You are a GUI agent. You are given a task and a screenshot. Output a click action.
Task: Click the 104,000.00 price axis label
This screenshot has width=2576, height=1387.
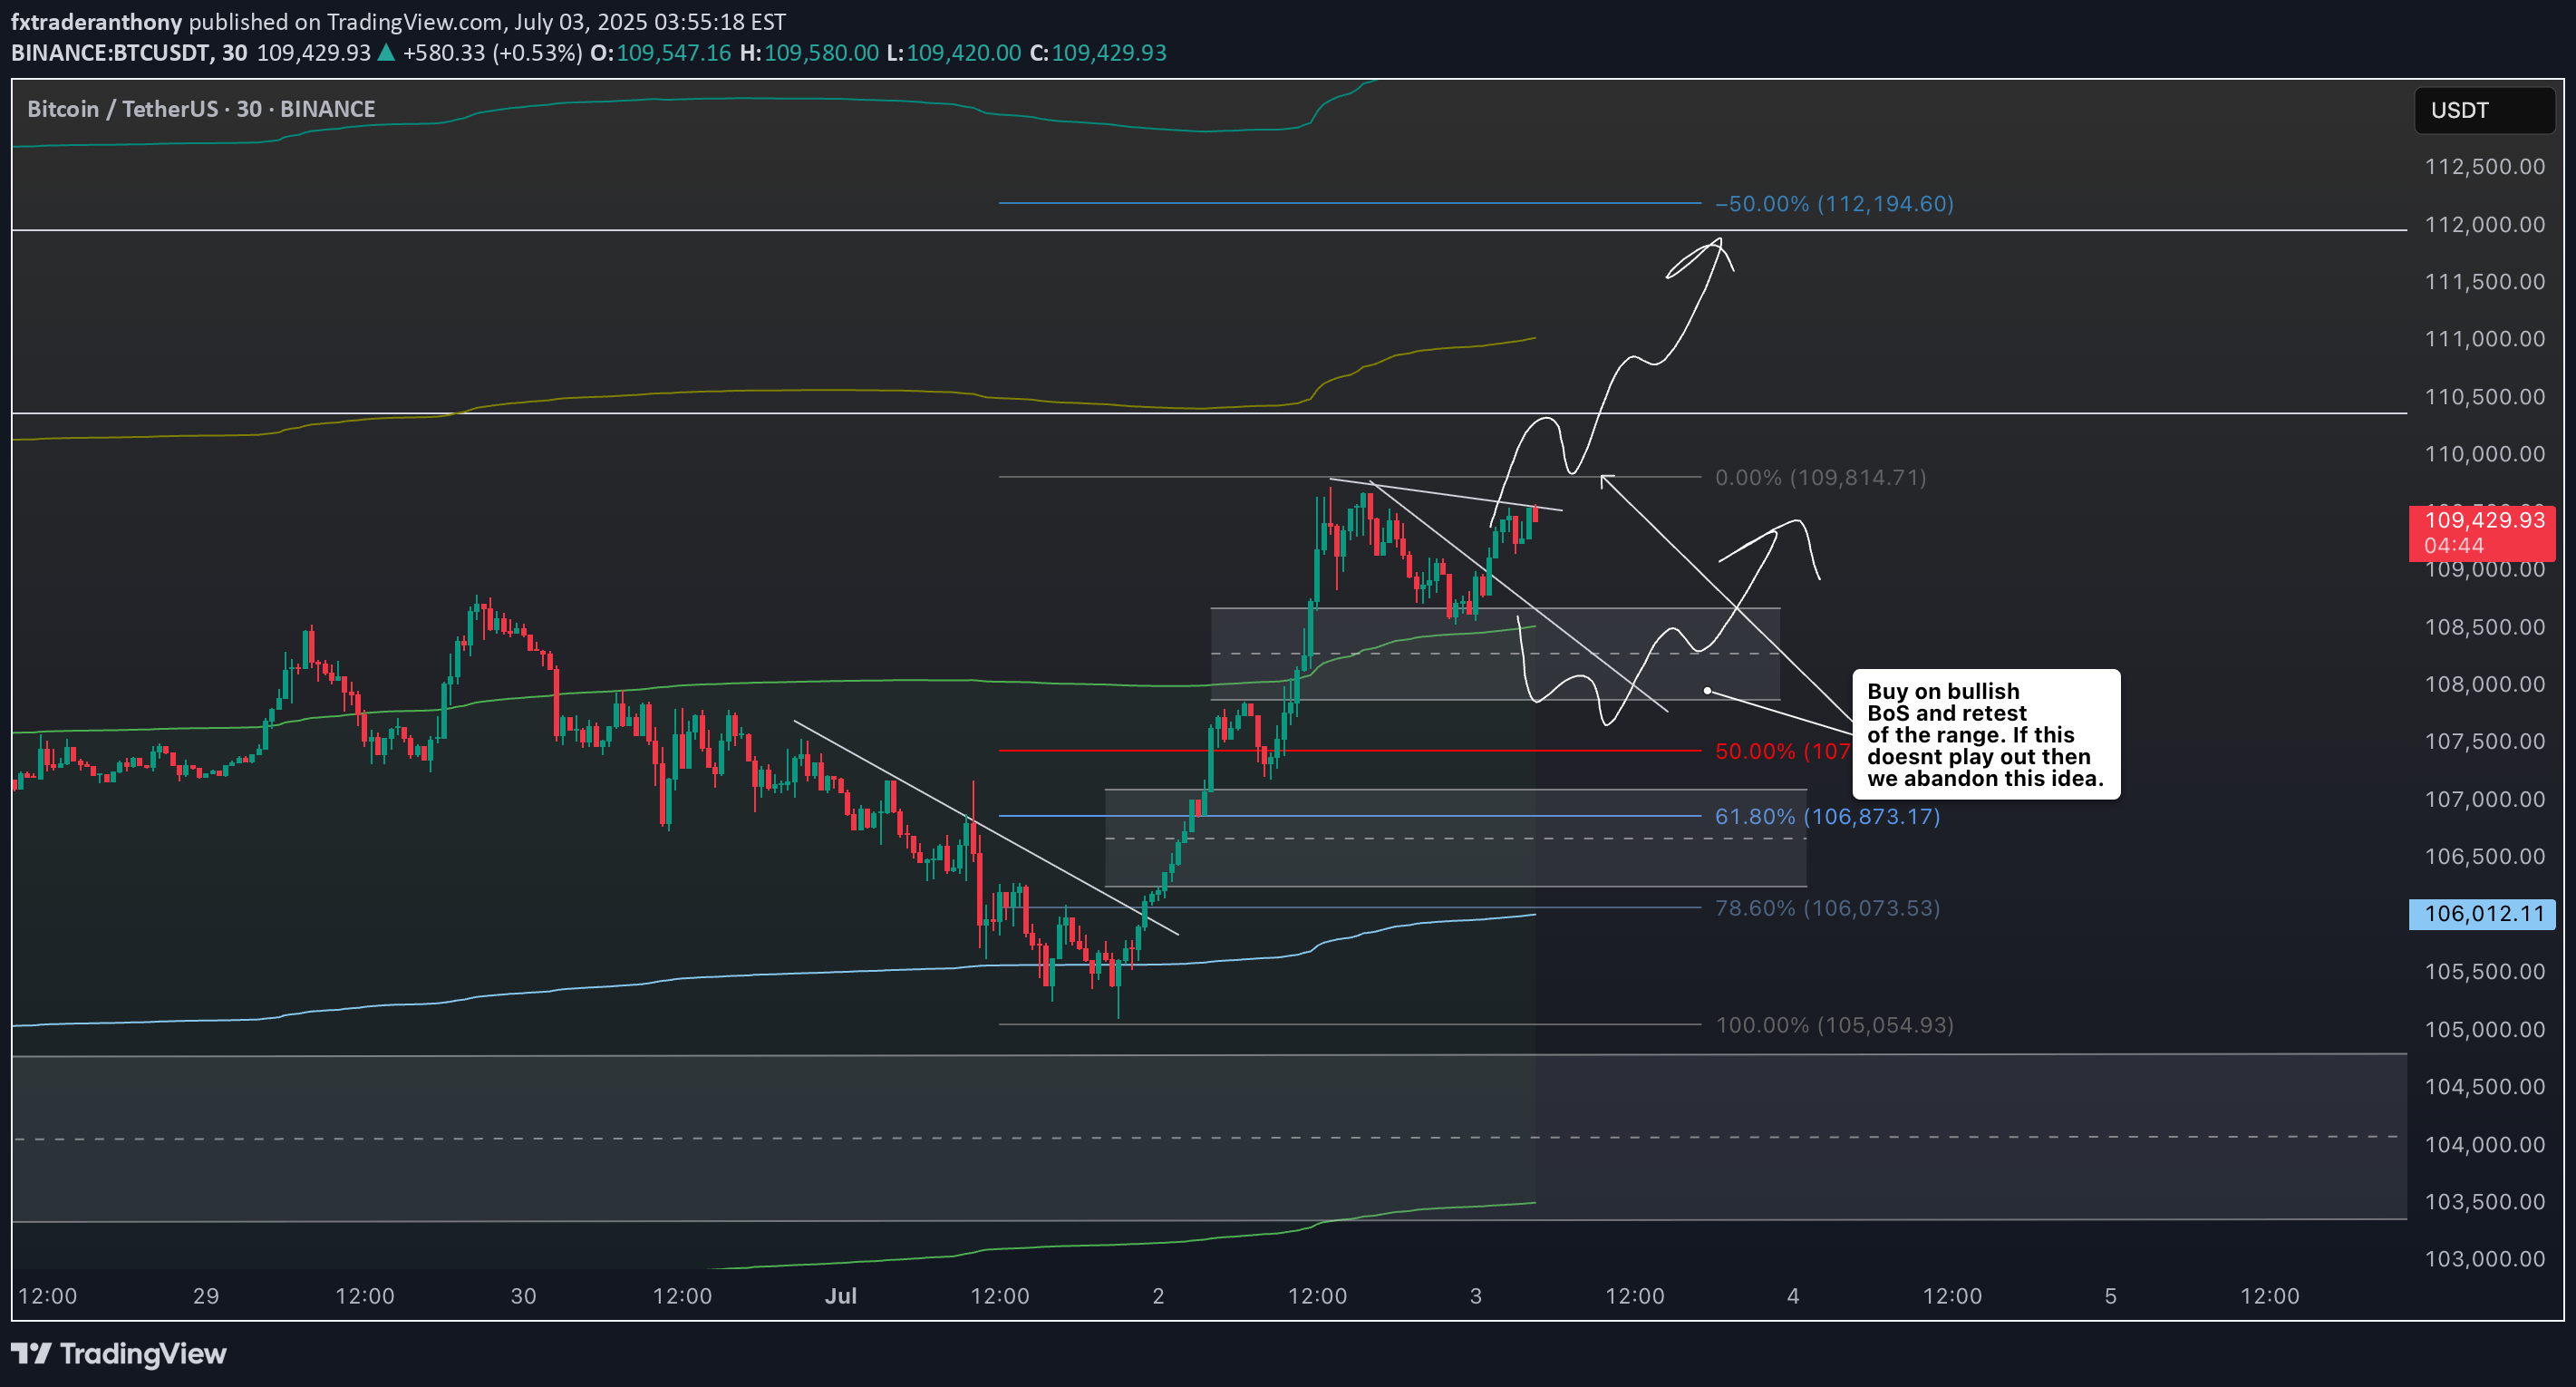click(x=2484, y=1144)
